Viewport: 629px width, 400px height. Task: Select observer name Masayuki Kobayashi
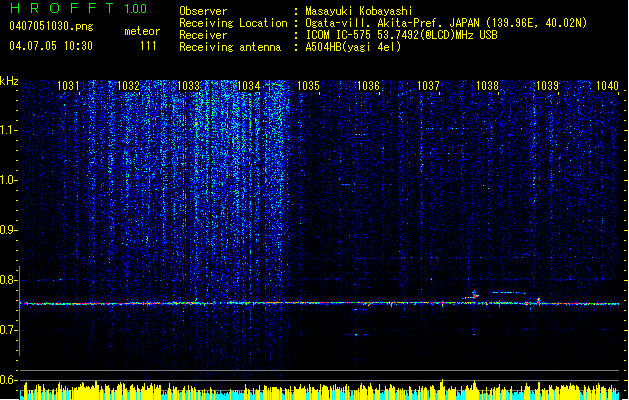pyautogui.click(x=359, y=11)
